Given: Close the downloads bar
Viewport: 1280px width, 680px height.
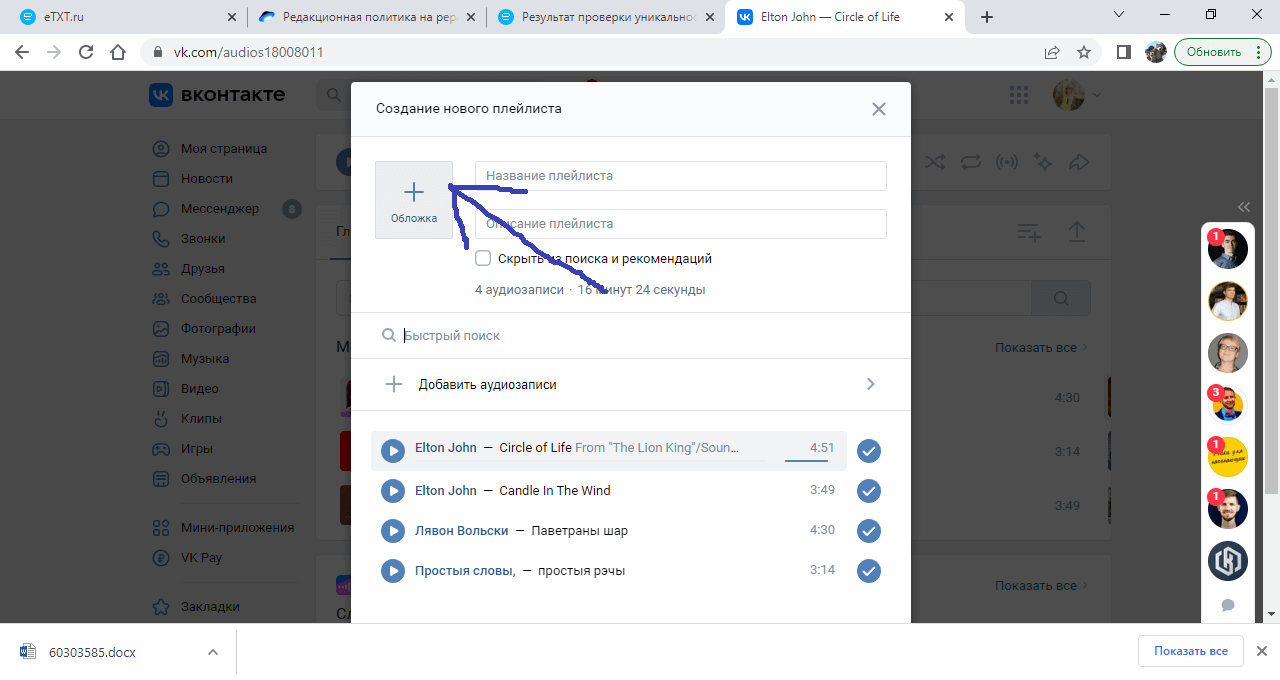Looking at the screenshot, I should tap(1261, 651).
